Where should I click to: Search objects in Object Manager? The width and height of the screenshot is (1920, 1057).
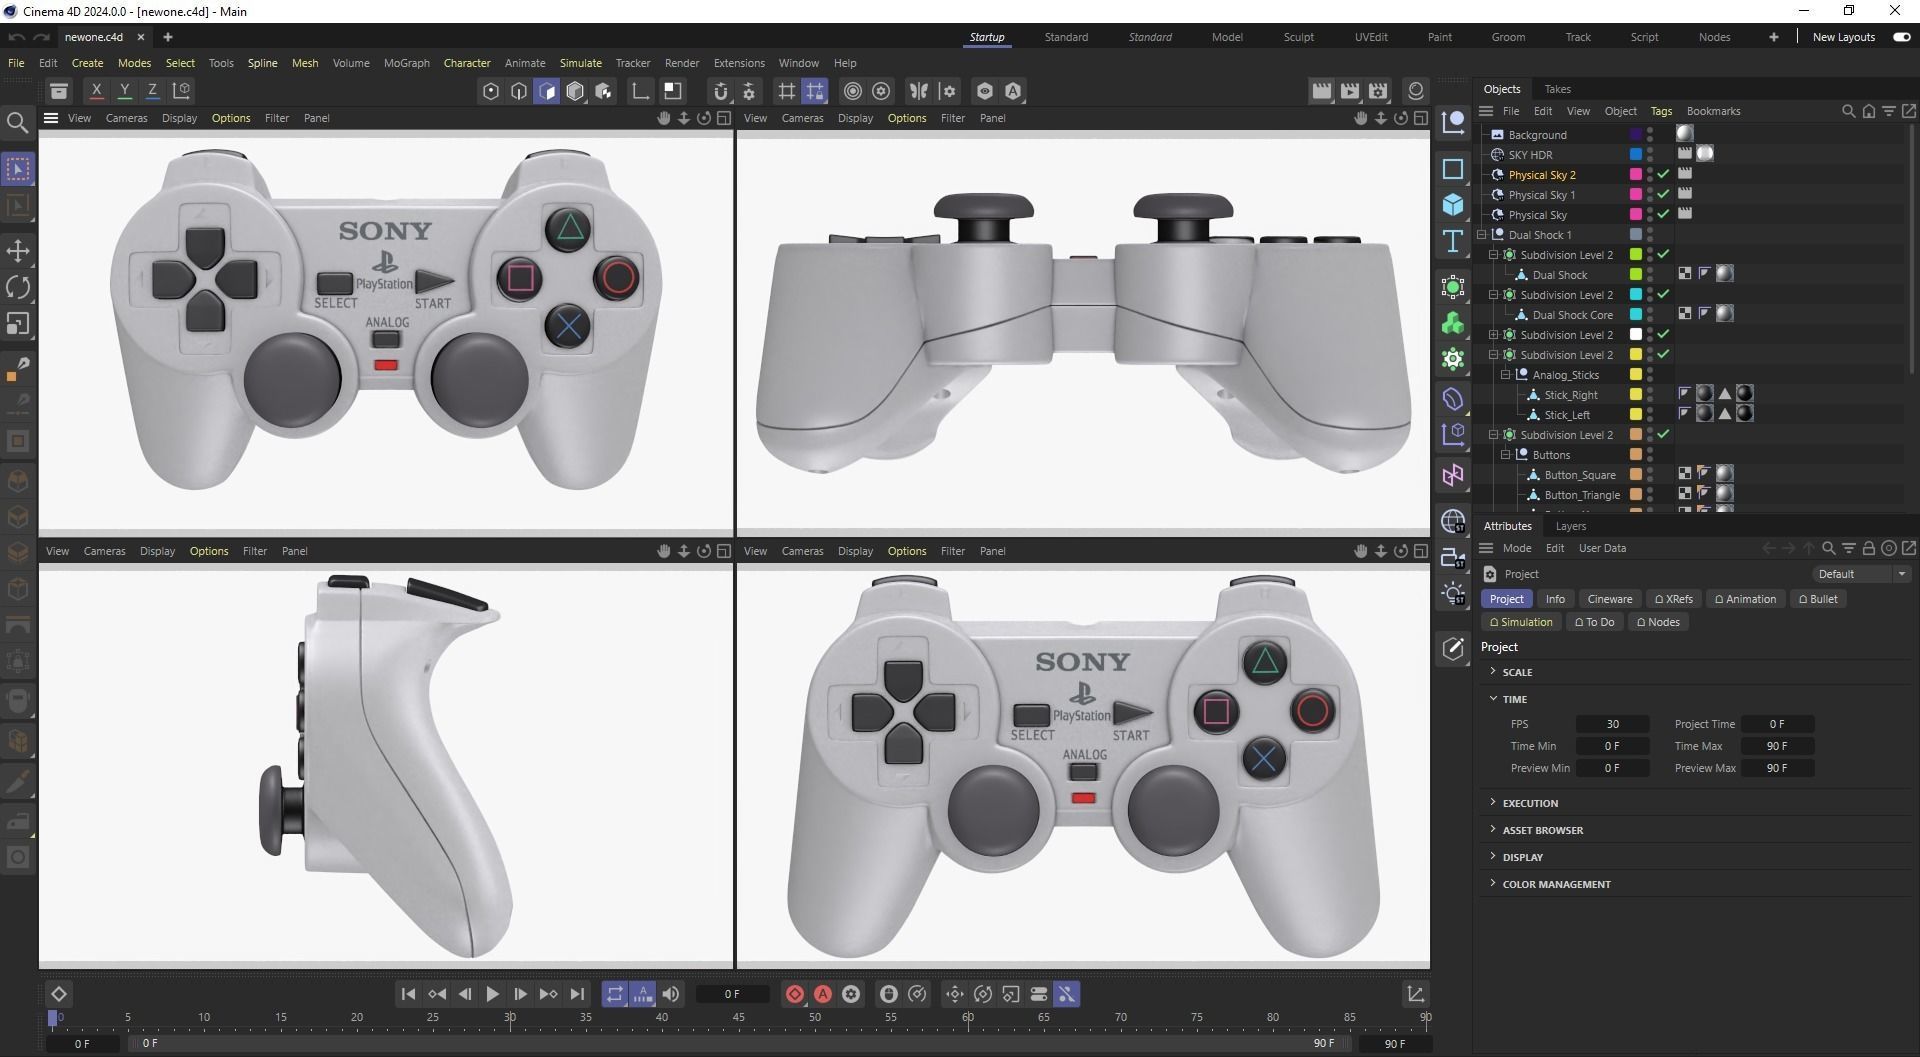1848,111
